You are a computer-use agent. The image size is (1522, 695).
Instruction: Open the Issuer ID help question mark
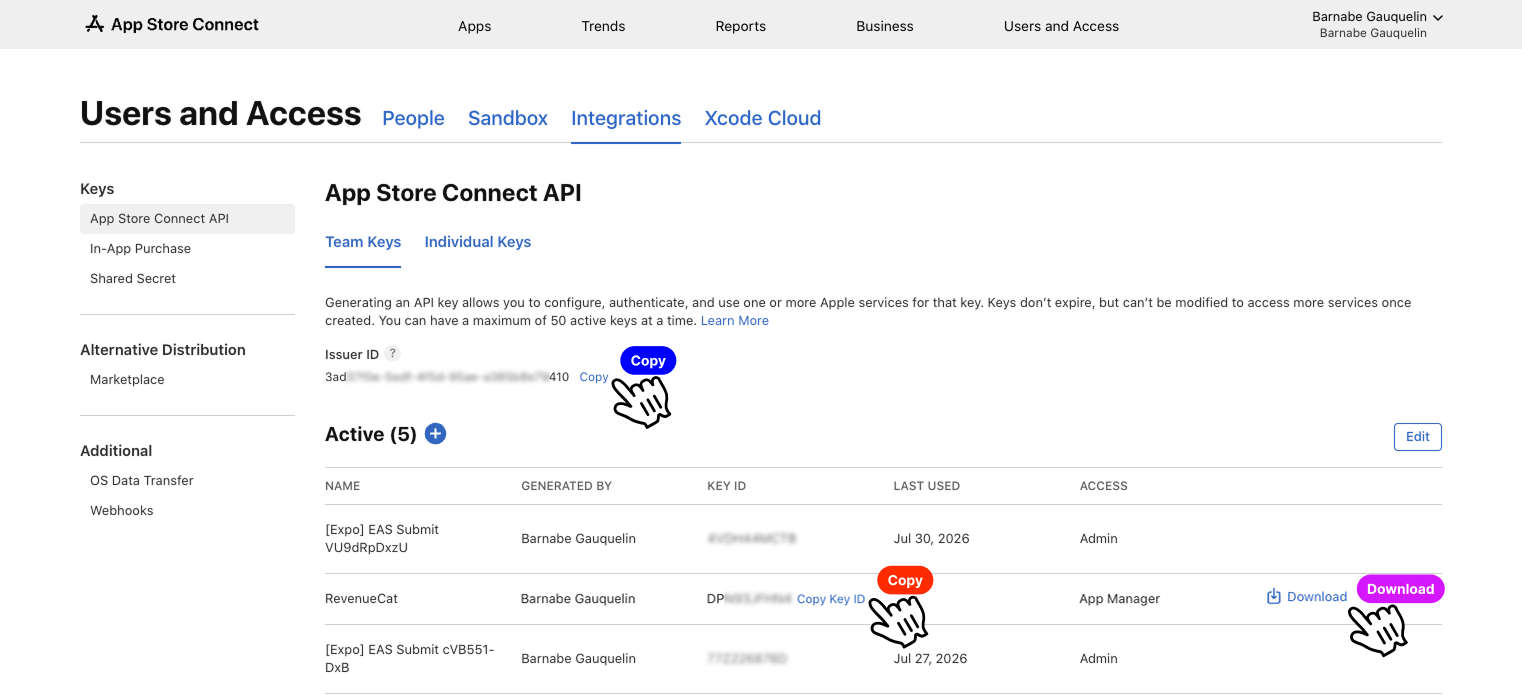click(x=393, y=353)
